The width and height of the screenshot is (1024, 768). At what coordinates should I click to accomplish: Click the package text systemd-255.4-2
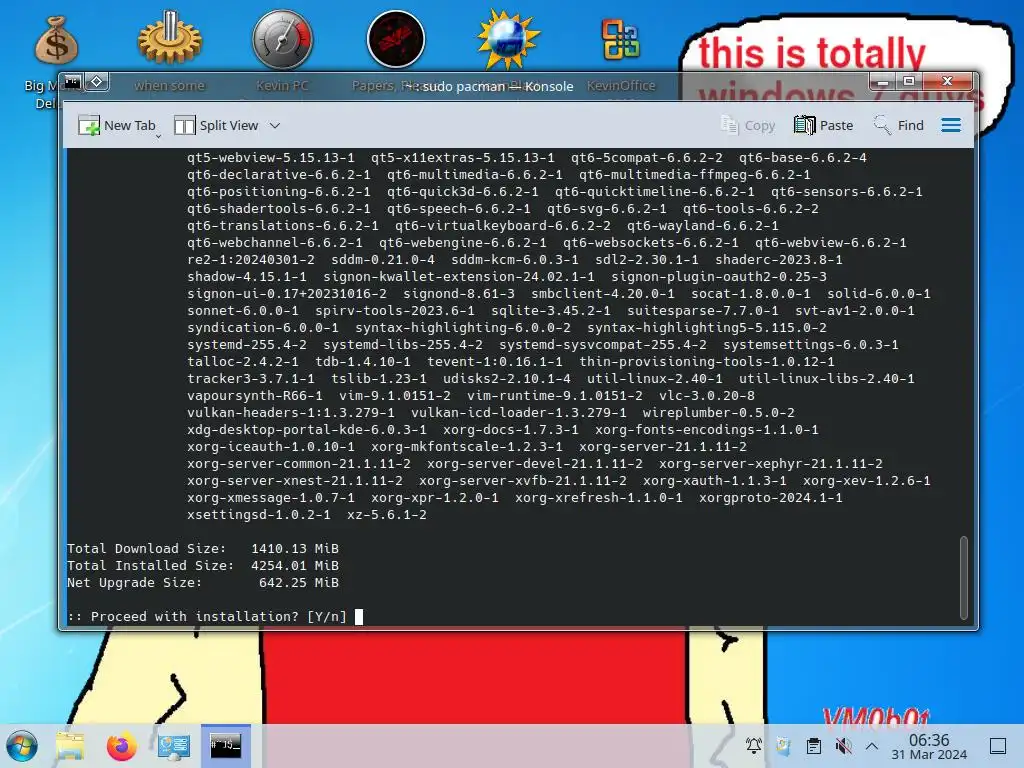coord(247,345)
